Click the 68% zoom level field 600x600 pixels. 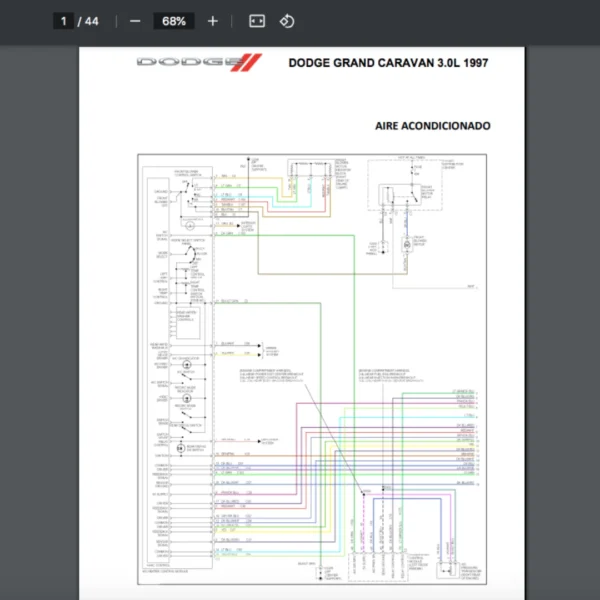[173, 21]
